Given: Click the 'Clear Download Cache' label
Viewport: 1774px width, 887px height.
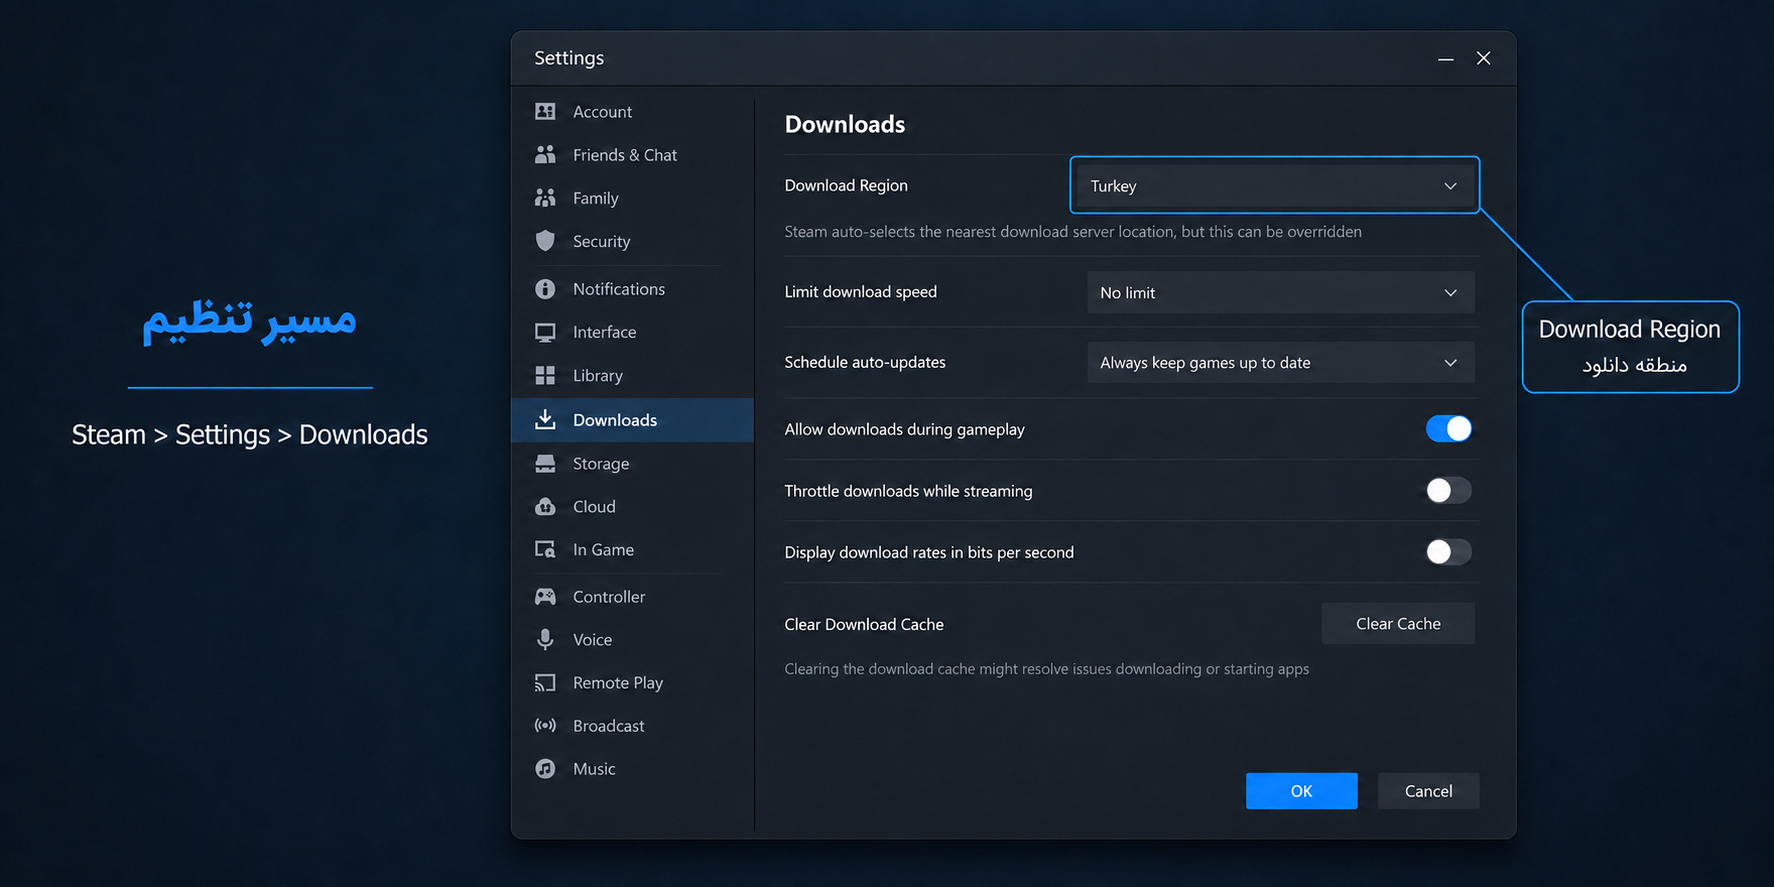Looking at the screenshot, I should point(864,624).
